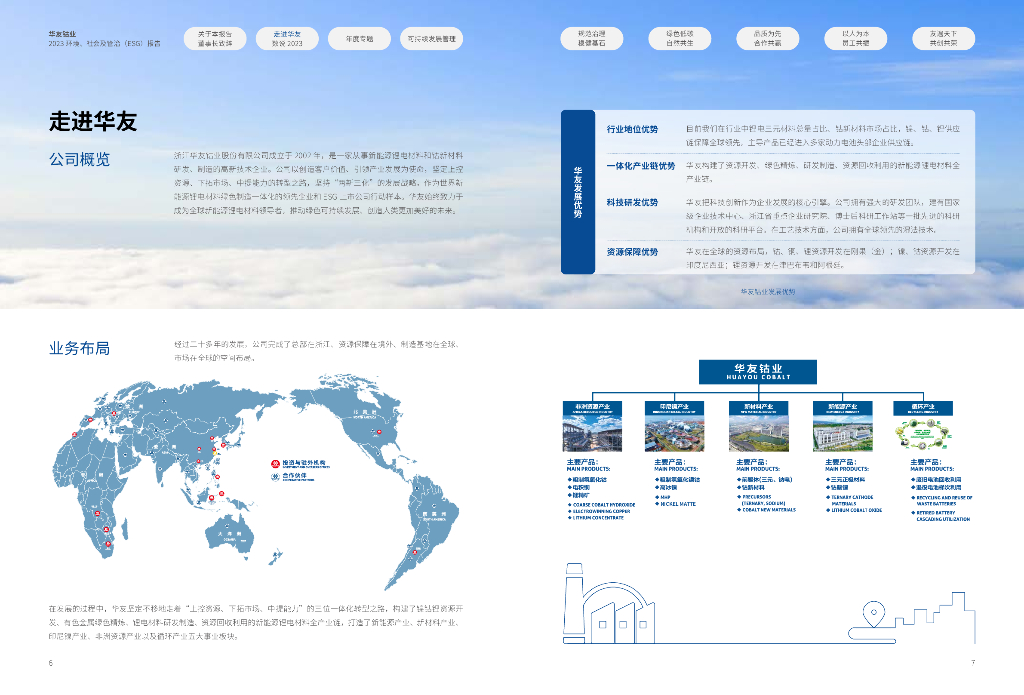The width and height of the screenshot is (1024, 695).
Task: Click the 非洲资源产业 blue label box
Action: click(592, 408)
